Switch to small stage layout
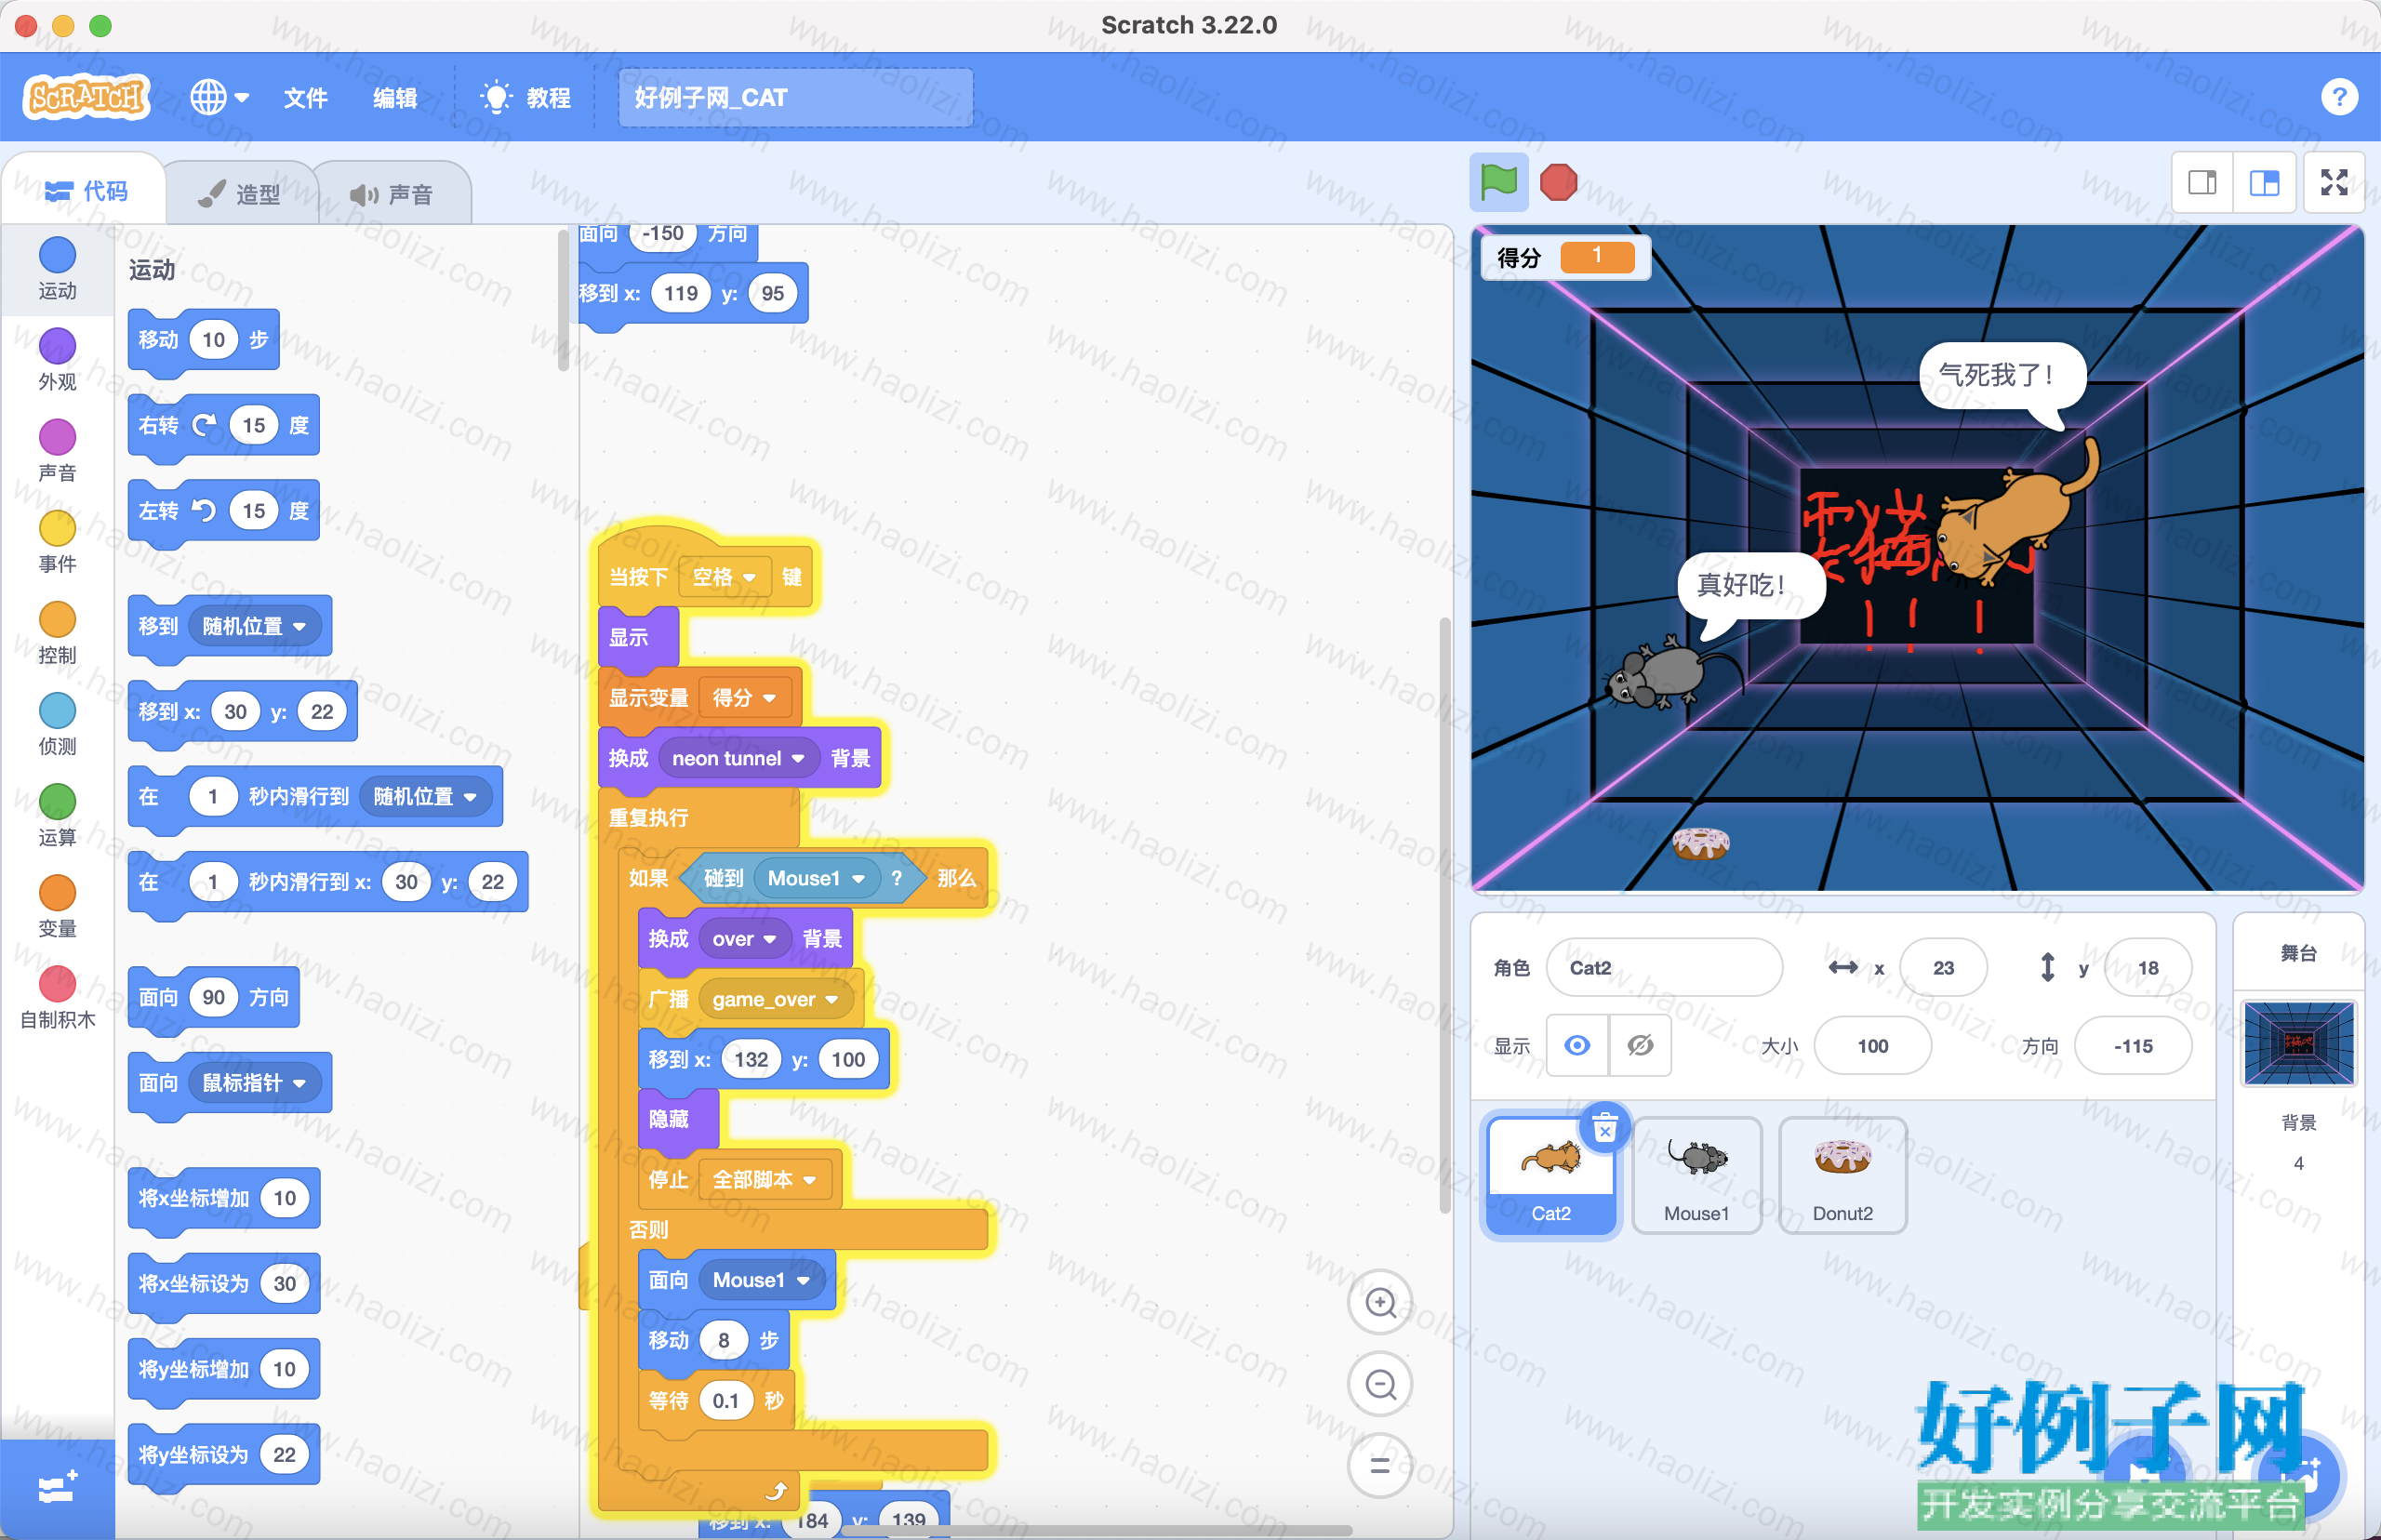 (x=2202, y=182)
